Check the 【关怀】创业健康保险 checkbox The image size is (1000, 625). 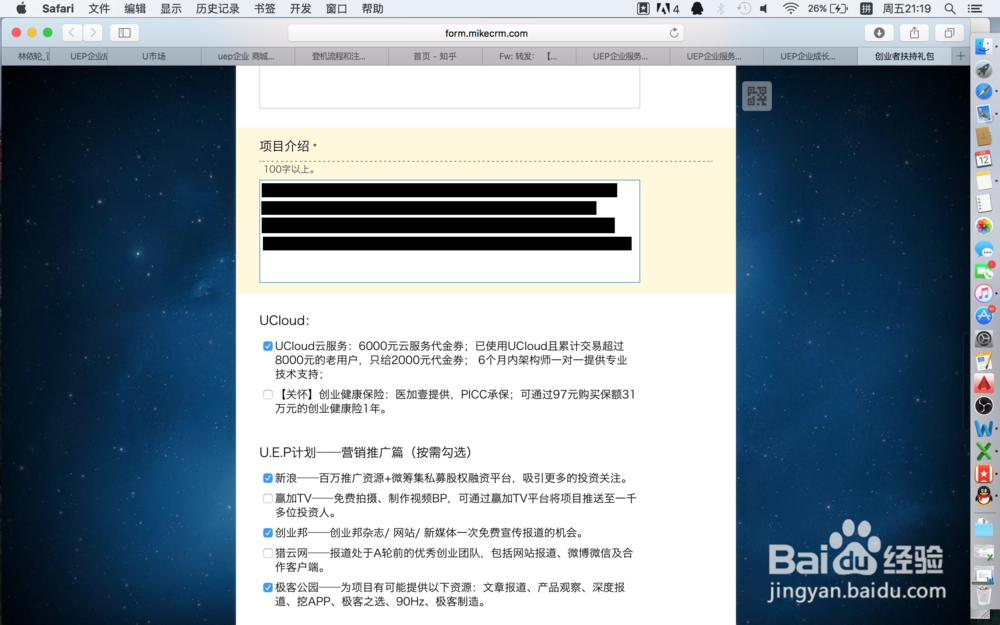(x=268, y=395)
